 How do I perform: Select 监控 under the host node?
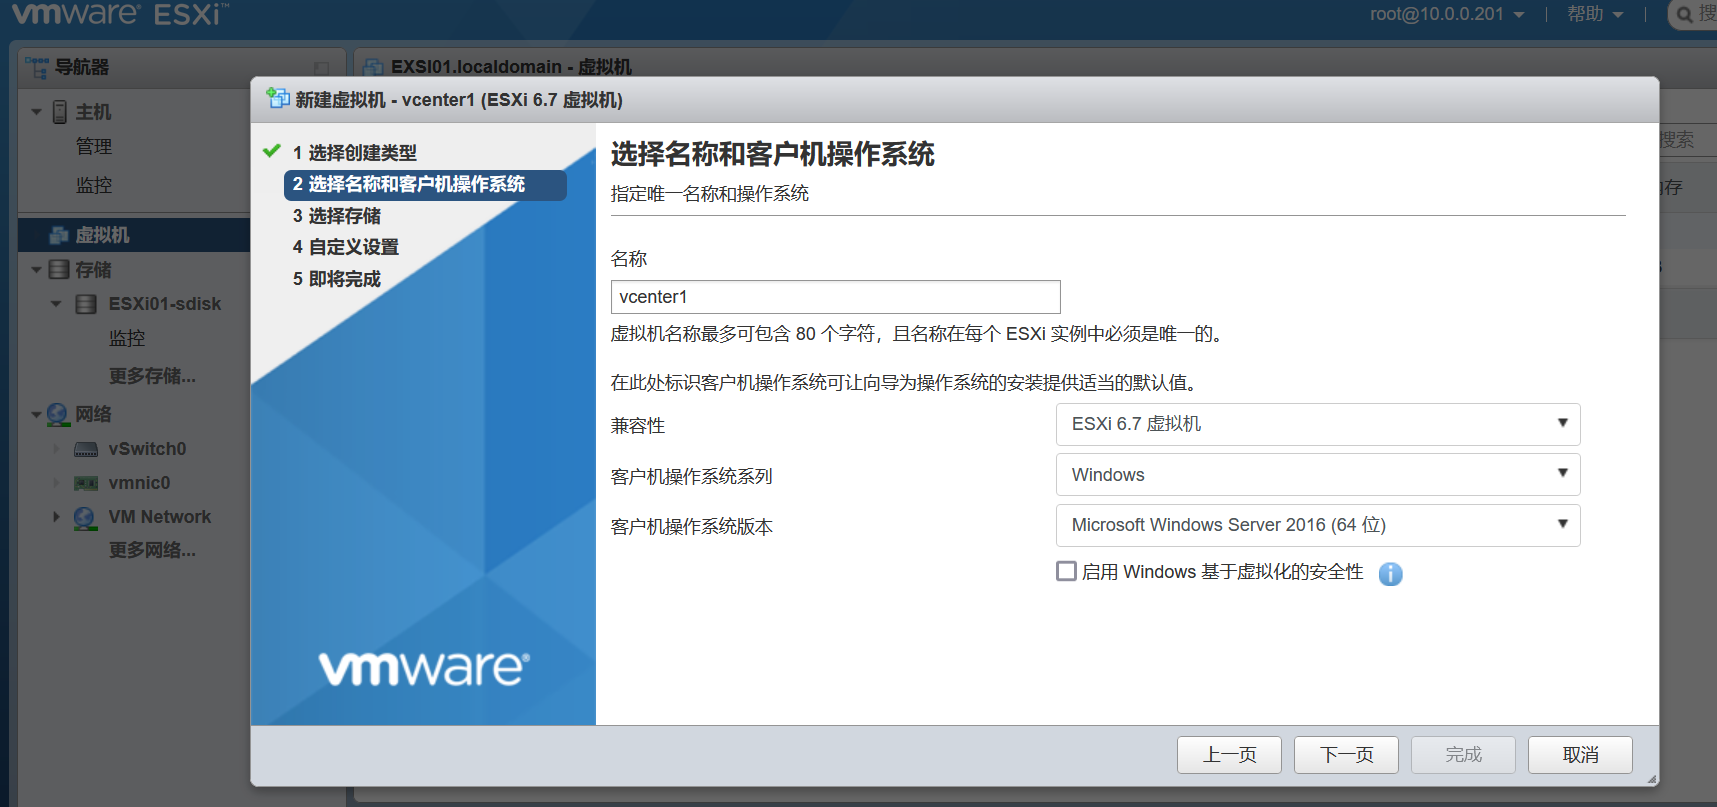pos(94,185)
